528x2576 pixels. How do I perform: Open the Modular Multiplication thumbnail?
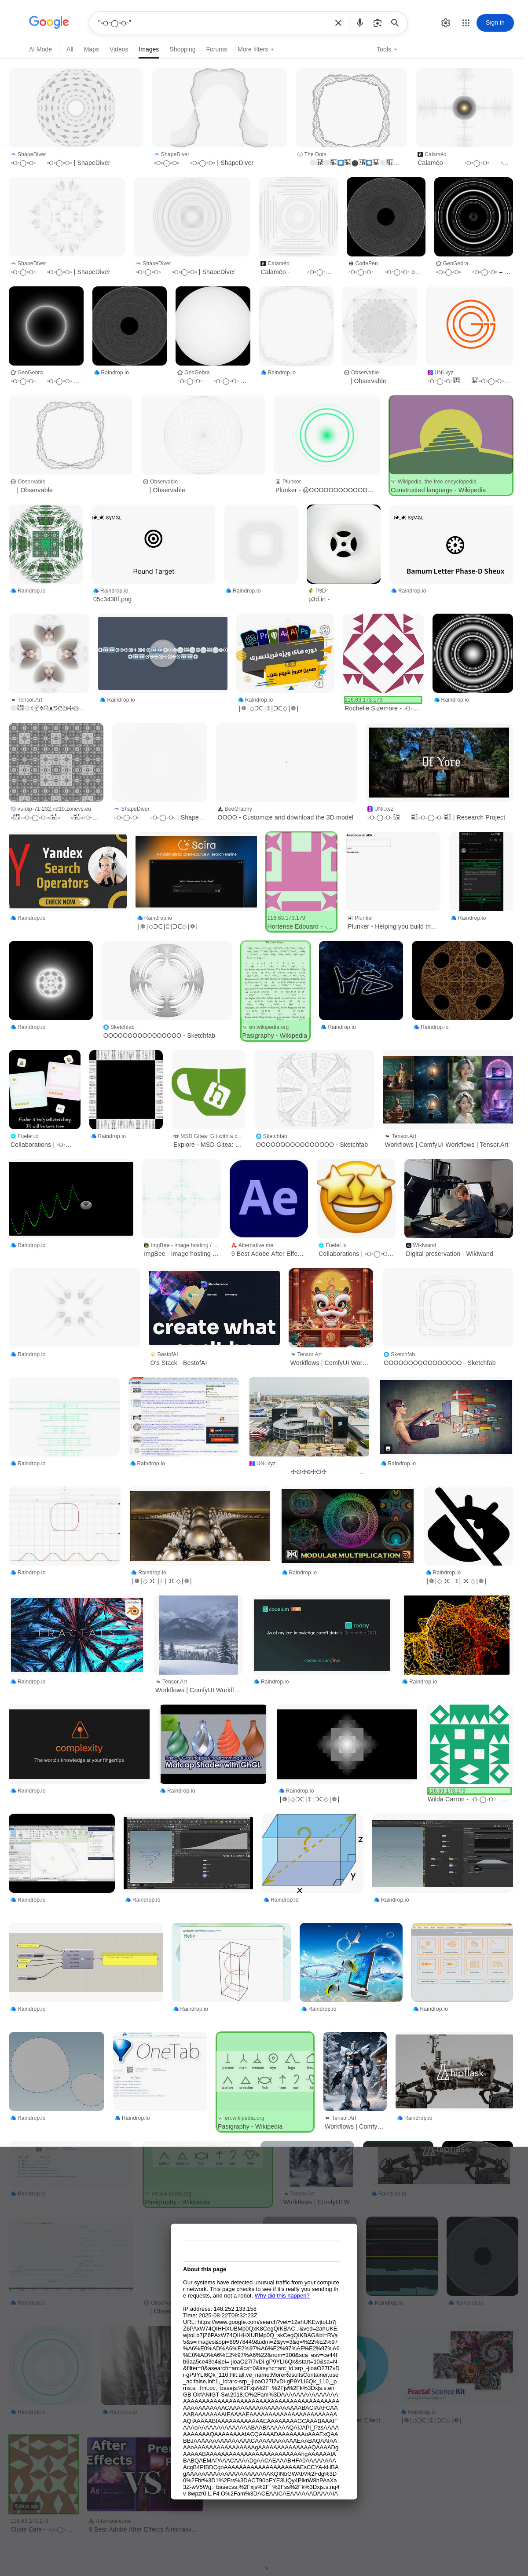click(x=348, y=1526)
